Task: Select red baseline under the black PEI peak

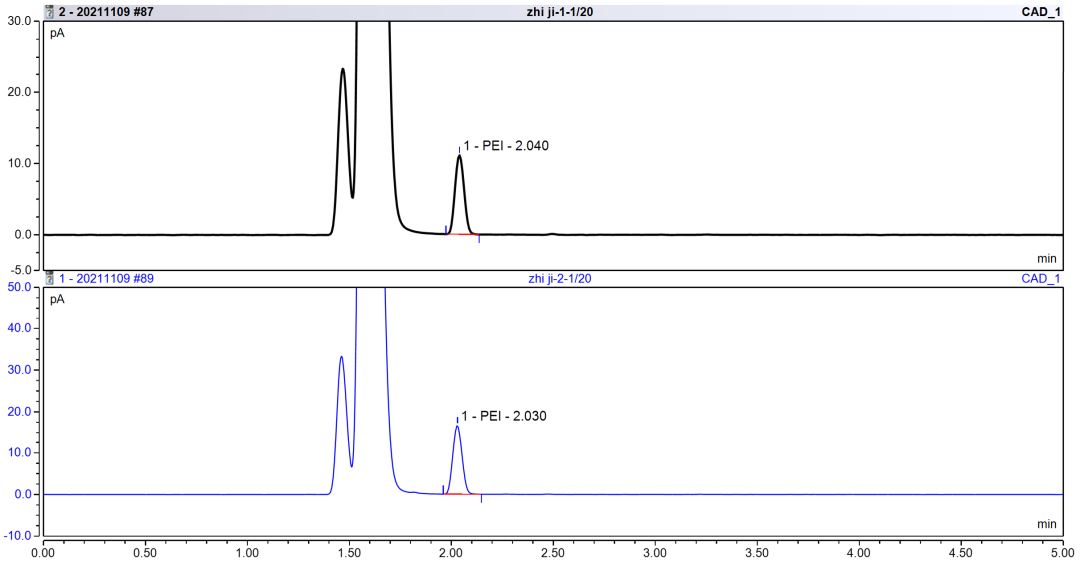Action: pos(461,234)
